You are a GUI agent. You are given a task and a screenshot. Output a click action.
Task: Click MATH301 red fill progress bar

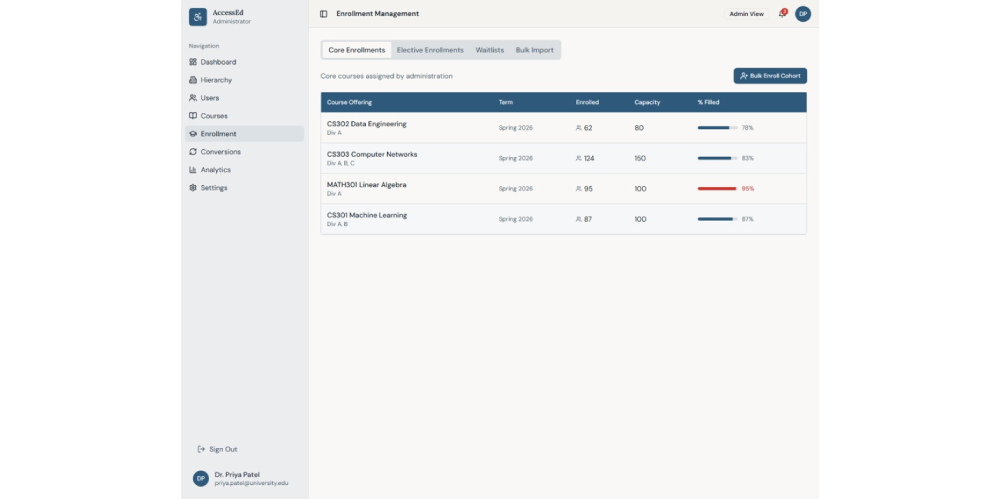(717, 189)
